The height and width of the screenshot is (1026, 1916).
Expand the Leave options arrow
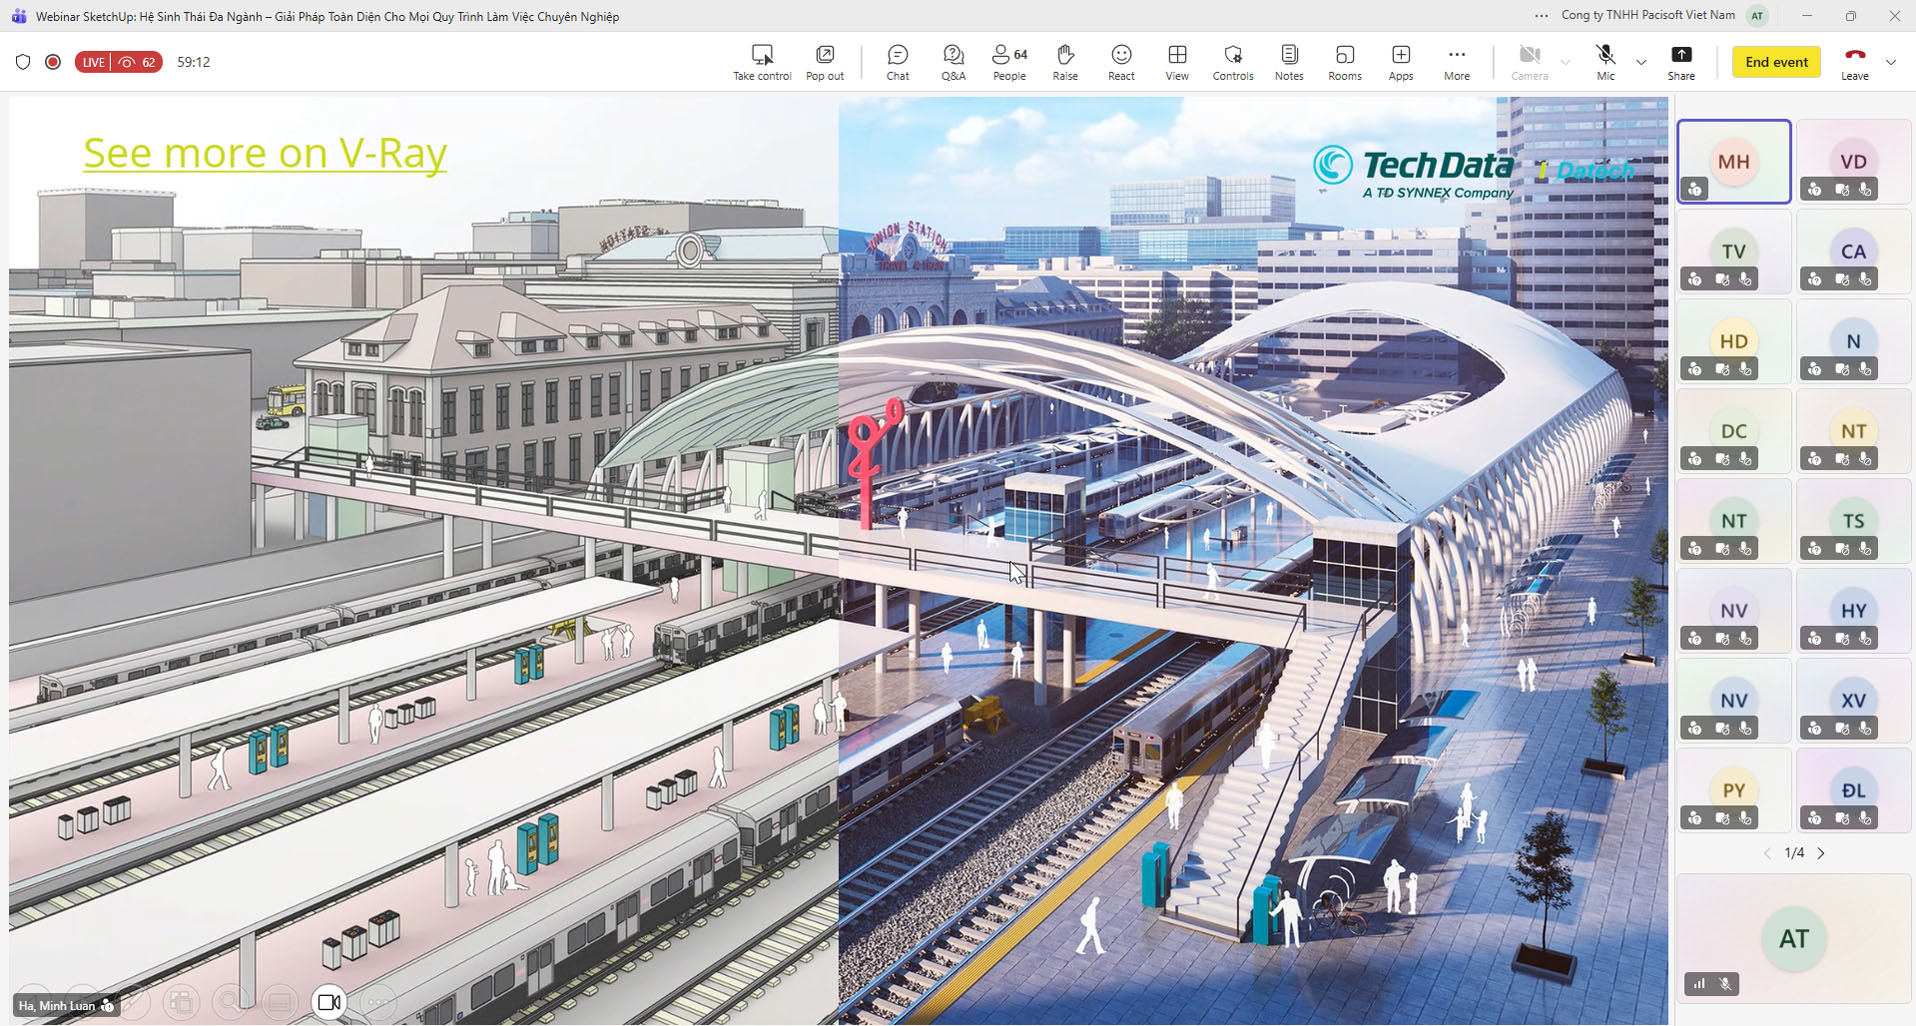click(1890, 62)
